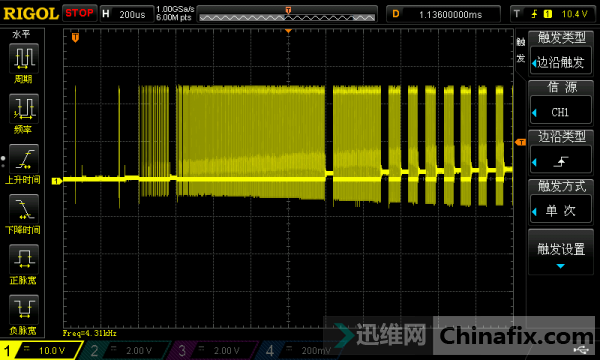Enable channel 3 at 2.00 V
Viewport: 600px width, 360px height.
click(x=212, y=350)
